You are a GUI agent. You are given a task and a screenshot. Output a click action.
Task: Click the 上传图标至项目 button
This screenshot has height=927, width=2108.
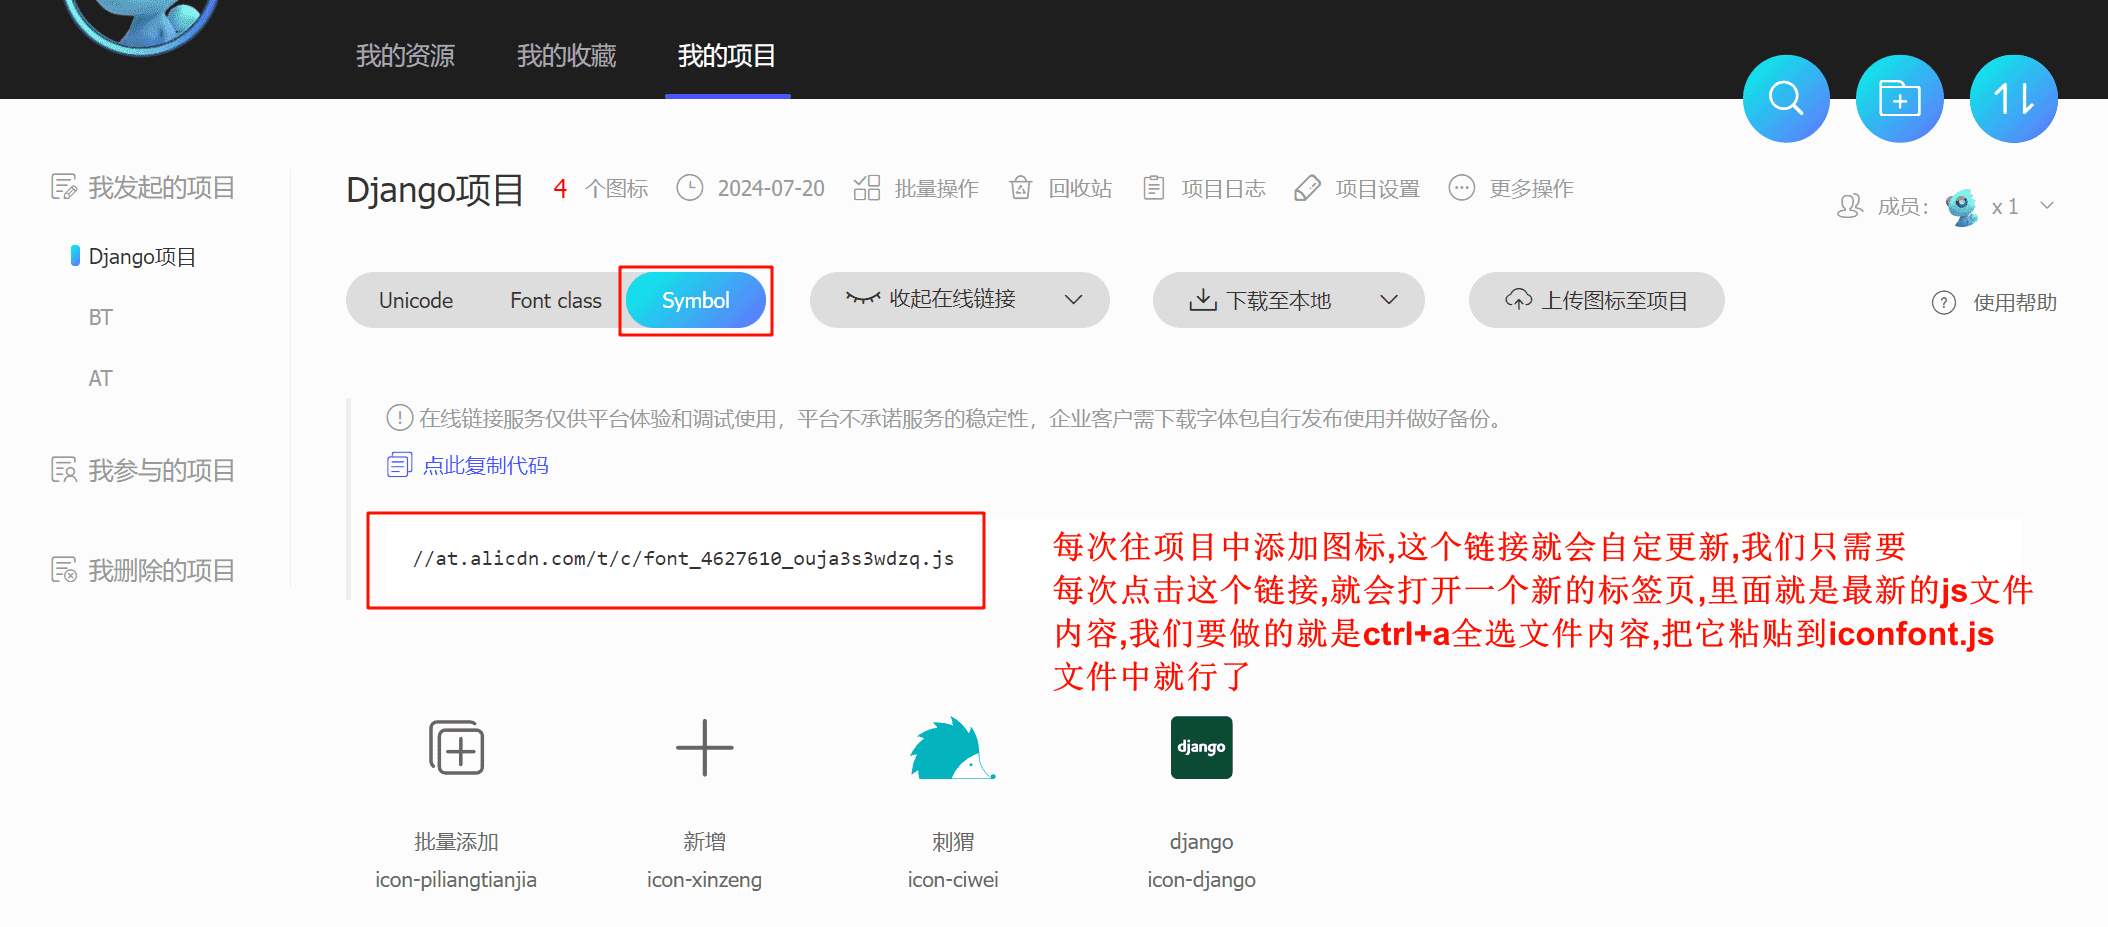(x=1596, y=300)
